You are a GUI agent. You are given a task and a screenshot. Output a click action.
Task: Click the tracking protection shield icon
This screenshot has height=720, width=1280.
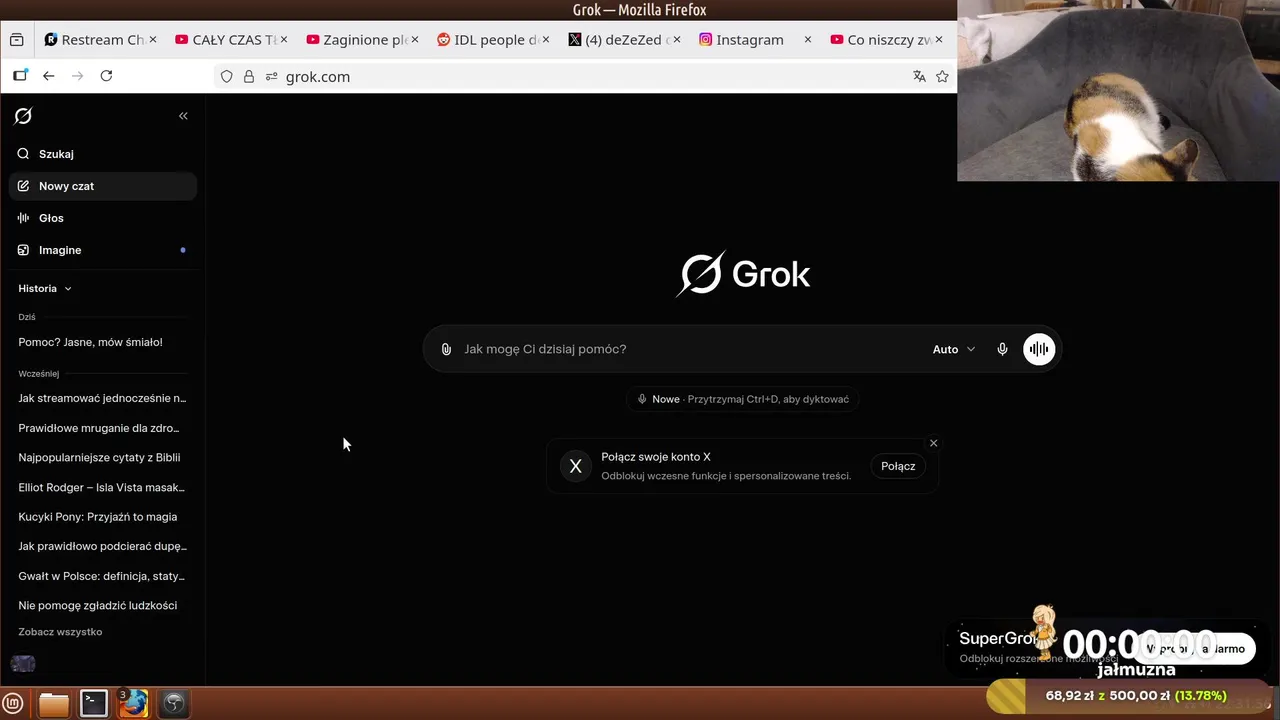click(226, 77)
